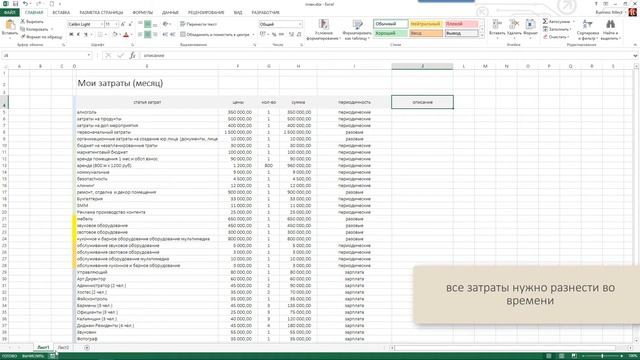Add a new sheet with the plus icon
640x360 pixels.
point(87,347)
